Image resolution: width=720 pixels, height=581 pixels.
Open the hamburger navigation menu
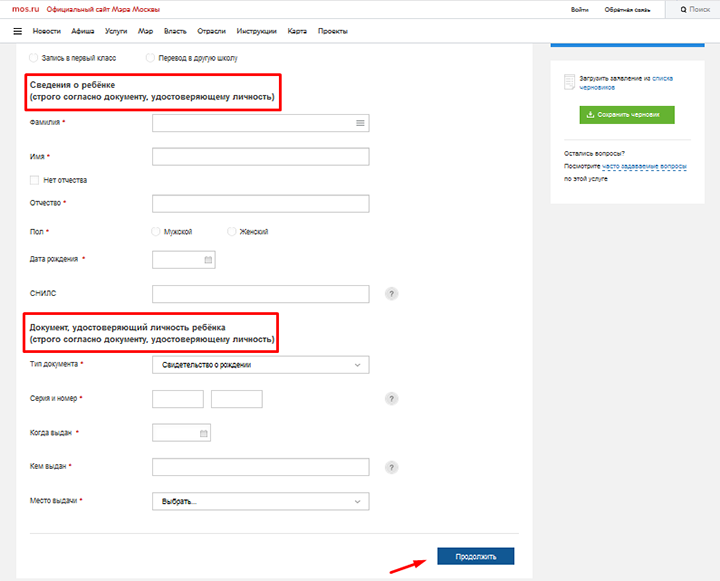pos(17,31)
